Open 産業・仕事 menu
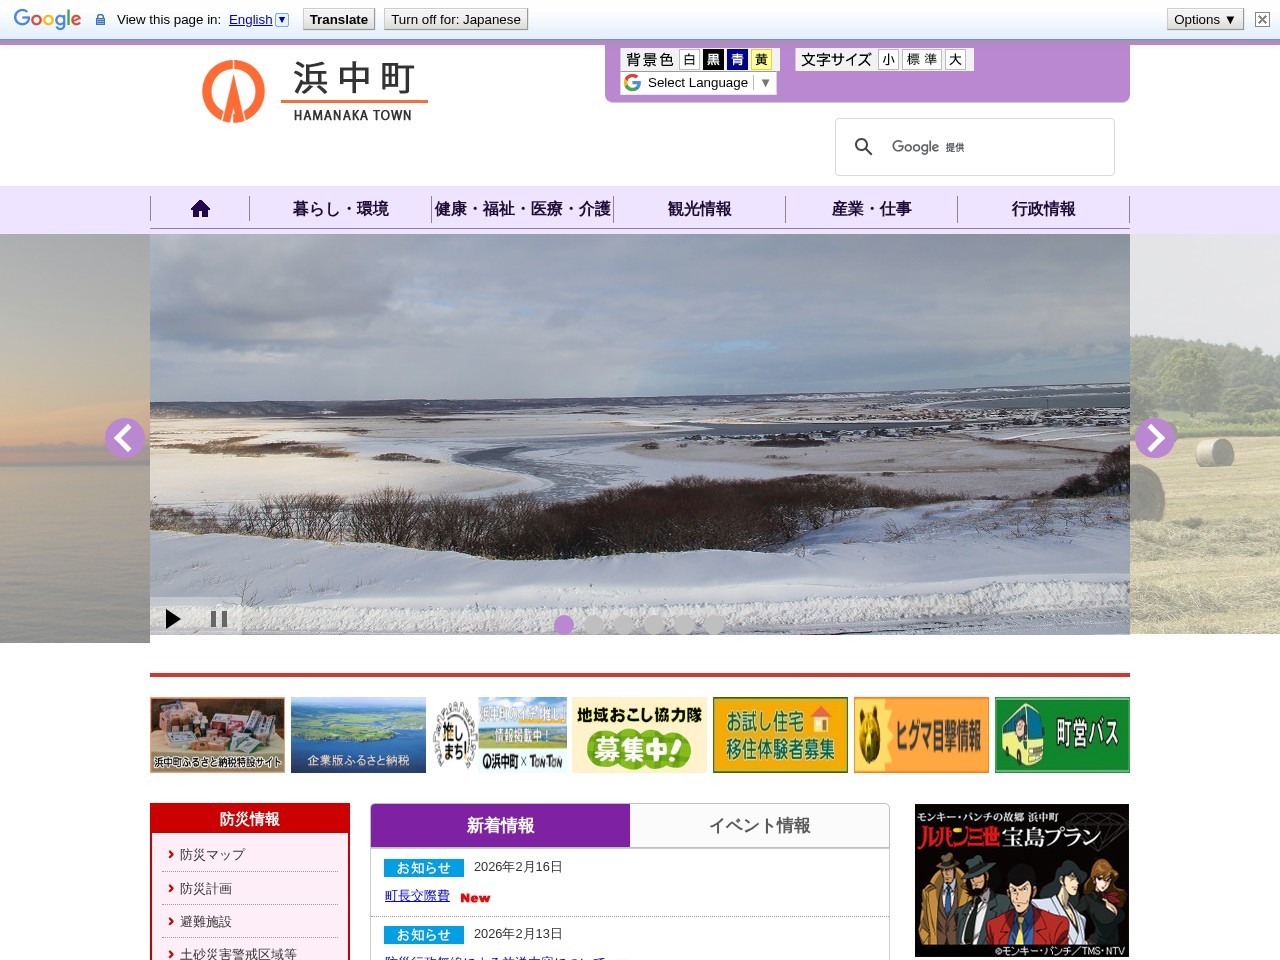The height and width of the screenshot is (960, 1280). point(872,209)
